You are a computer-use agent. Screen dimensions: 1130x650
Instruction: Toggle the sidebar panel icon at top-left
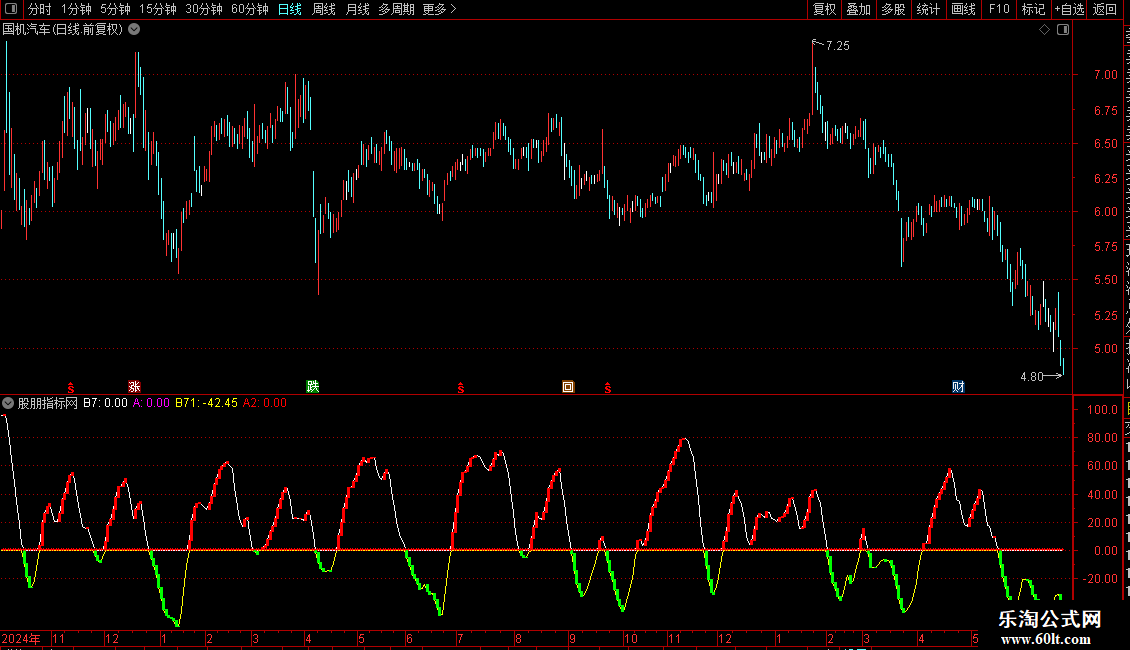(11, 9)
